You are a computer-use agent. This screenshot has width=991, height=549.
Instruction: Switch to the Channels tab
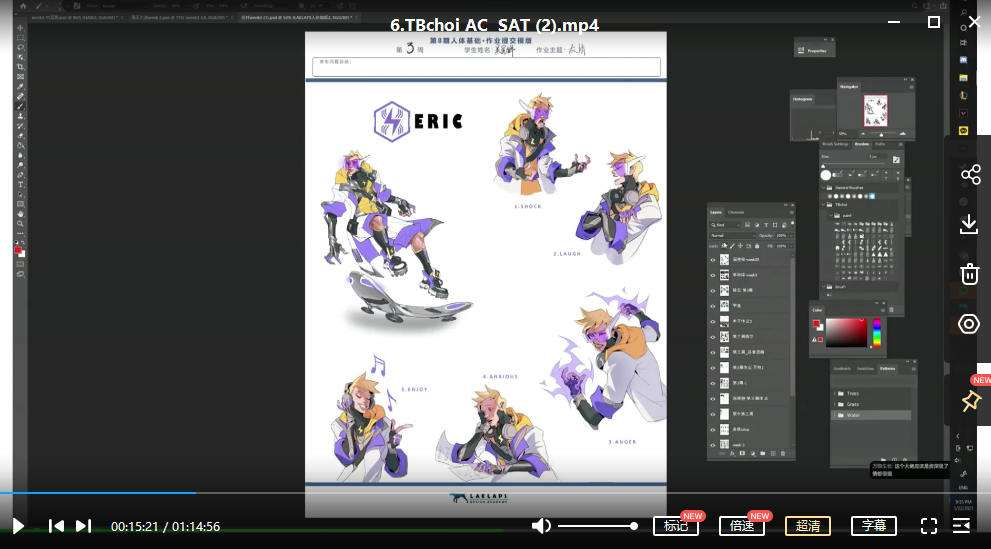coord(736,212)
